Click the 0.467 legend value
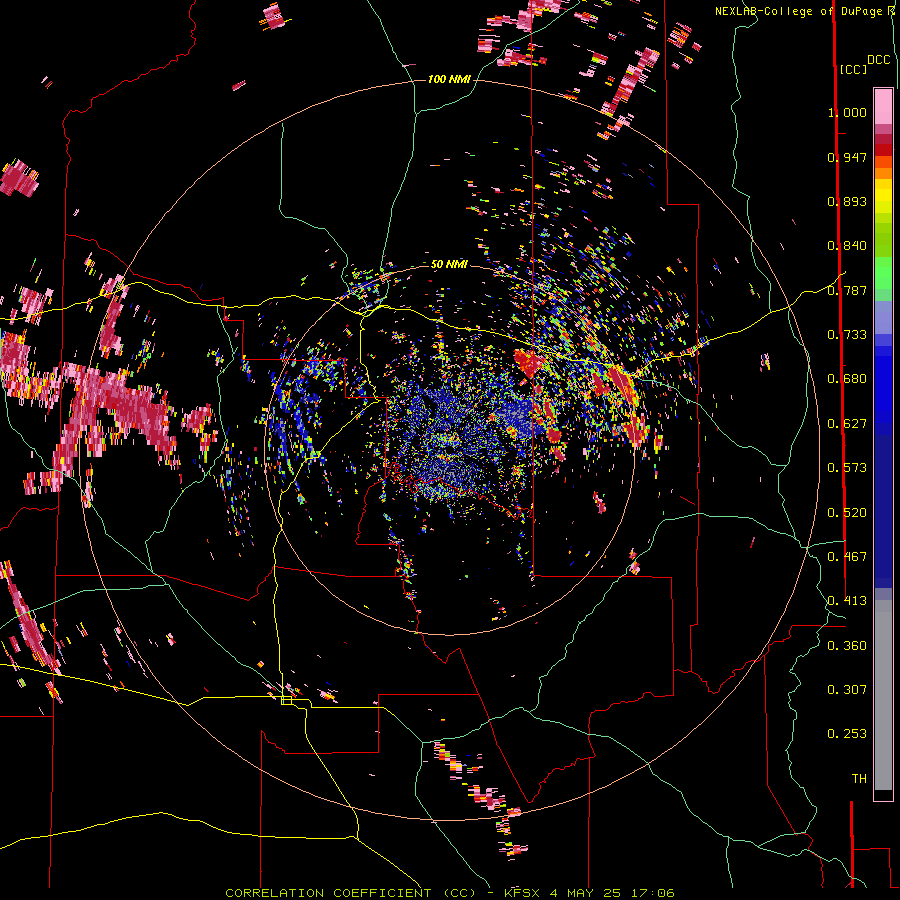Image resolution: width=900 pixels, height=900 pixels. click(847, 557)
